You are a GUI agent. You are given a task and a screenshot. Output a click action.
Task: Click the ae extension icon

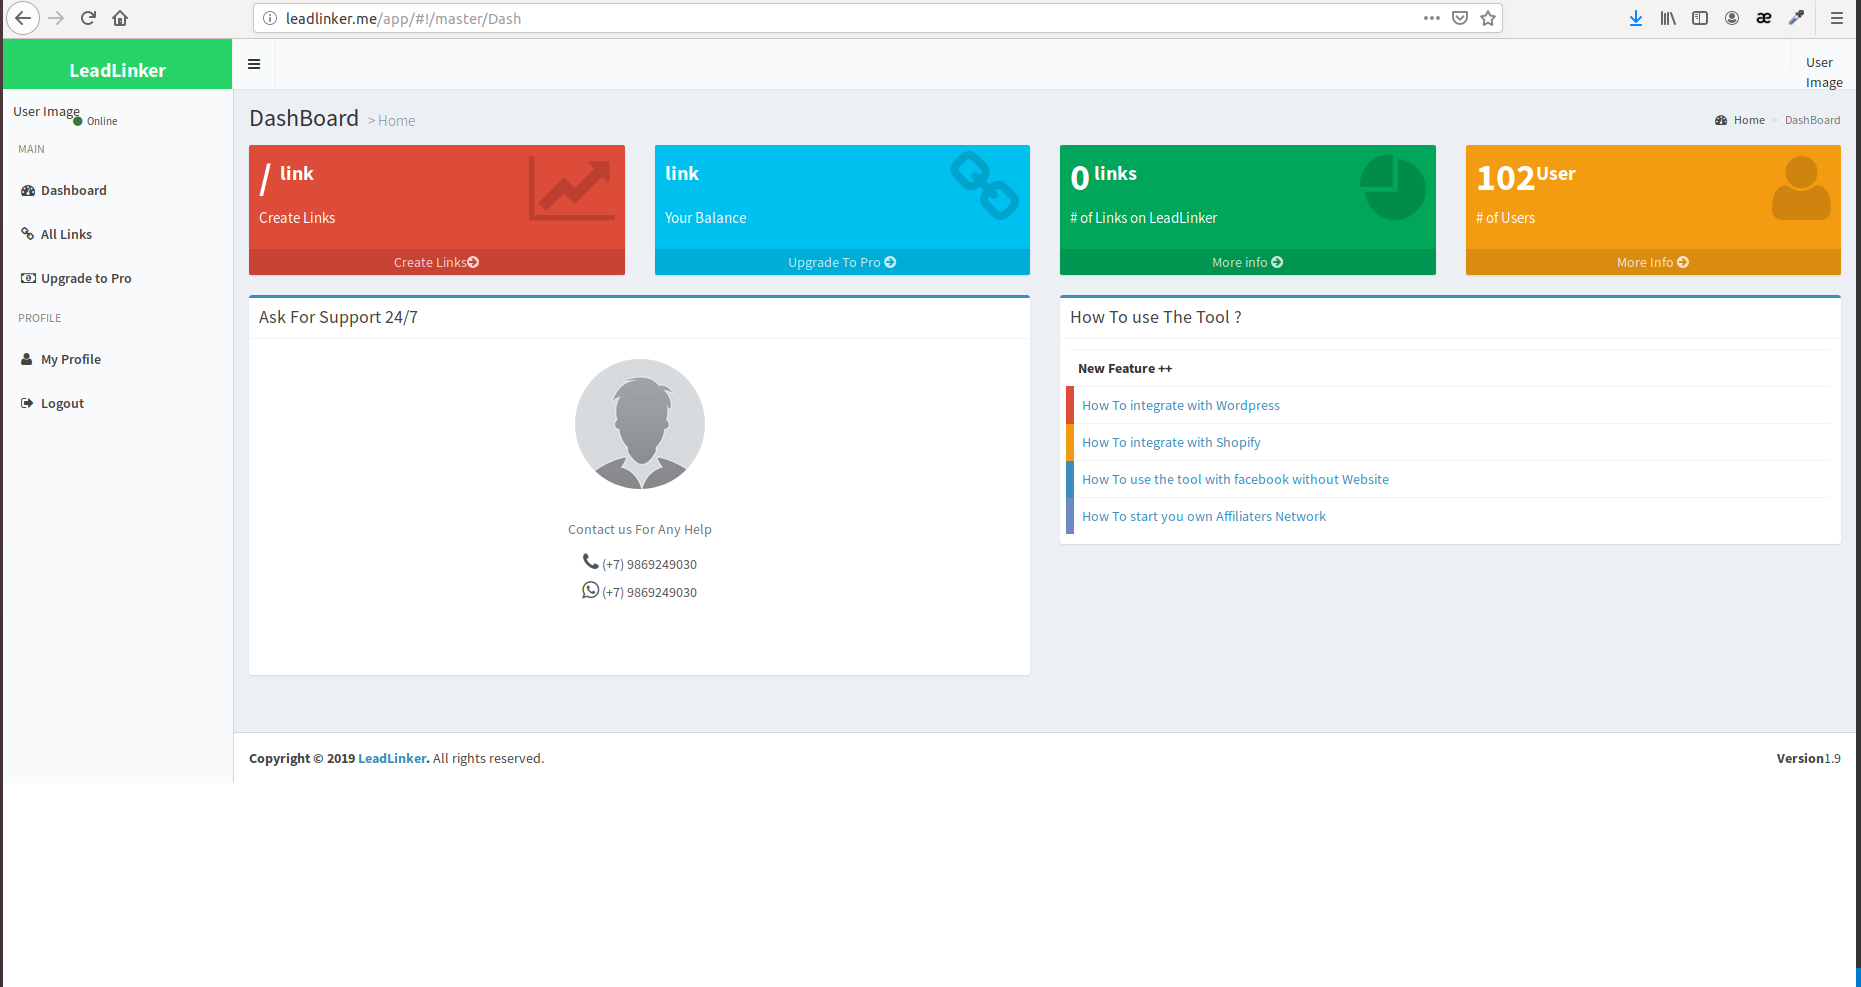point(1764,18)
